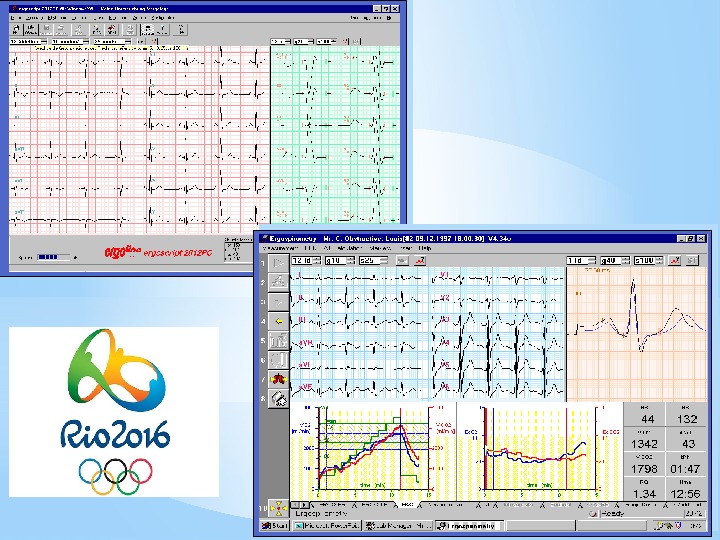Open second dropdown above green ECG panel

304,41
